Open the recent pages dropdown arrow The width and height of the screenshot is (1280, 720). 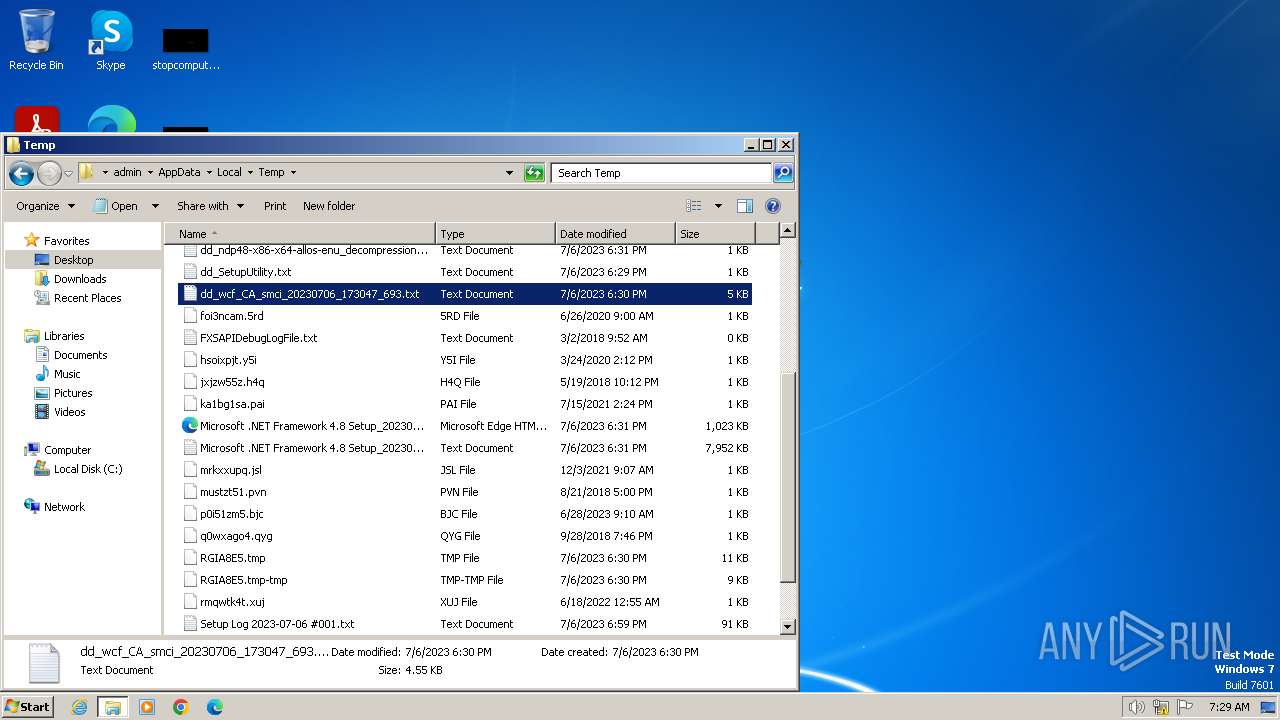pyautogui.click(x=68, y=173)
